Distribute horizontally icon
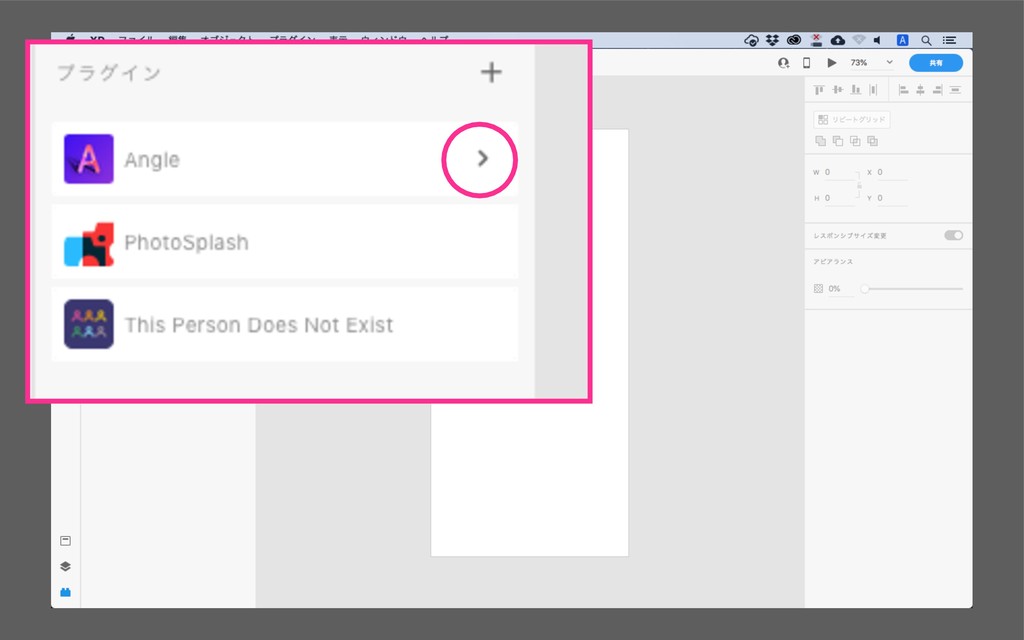Image resolution: width=1024 pixels, height=640 pixels. [x=873, y=89]
